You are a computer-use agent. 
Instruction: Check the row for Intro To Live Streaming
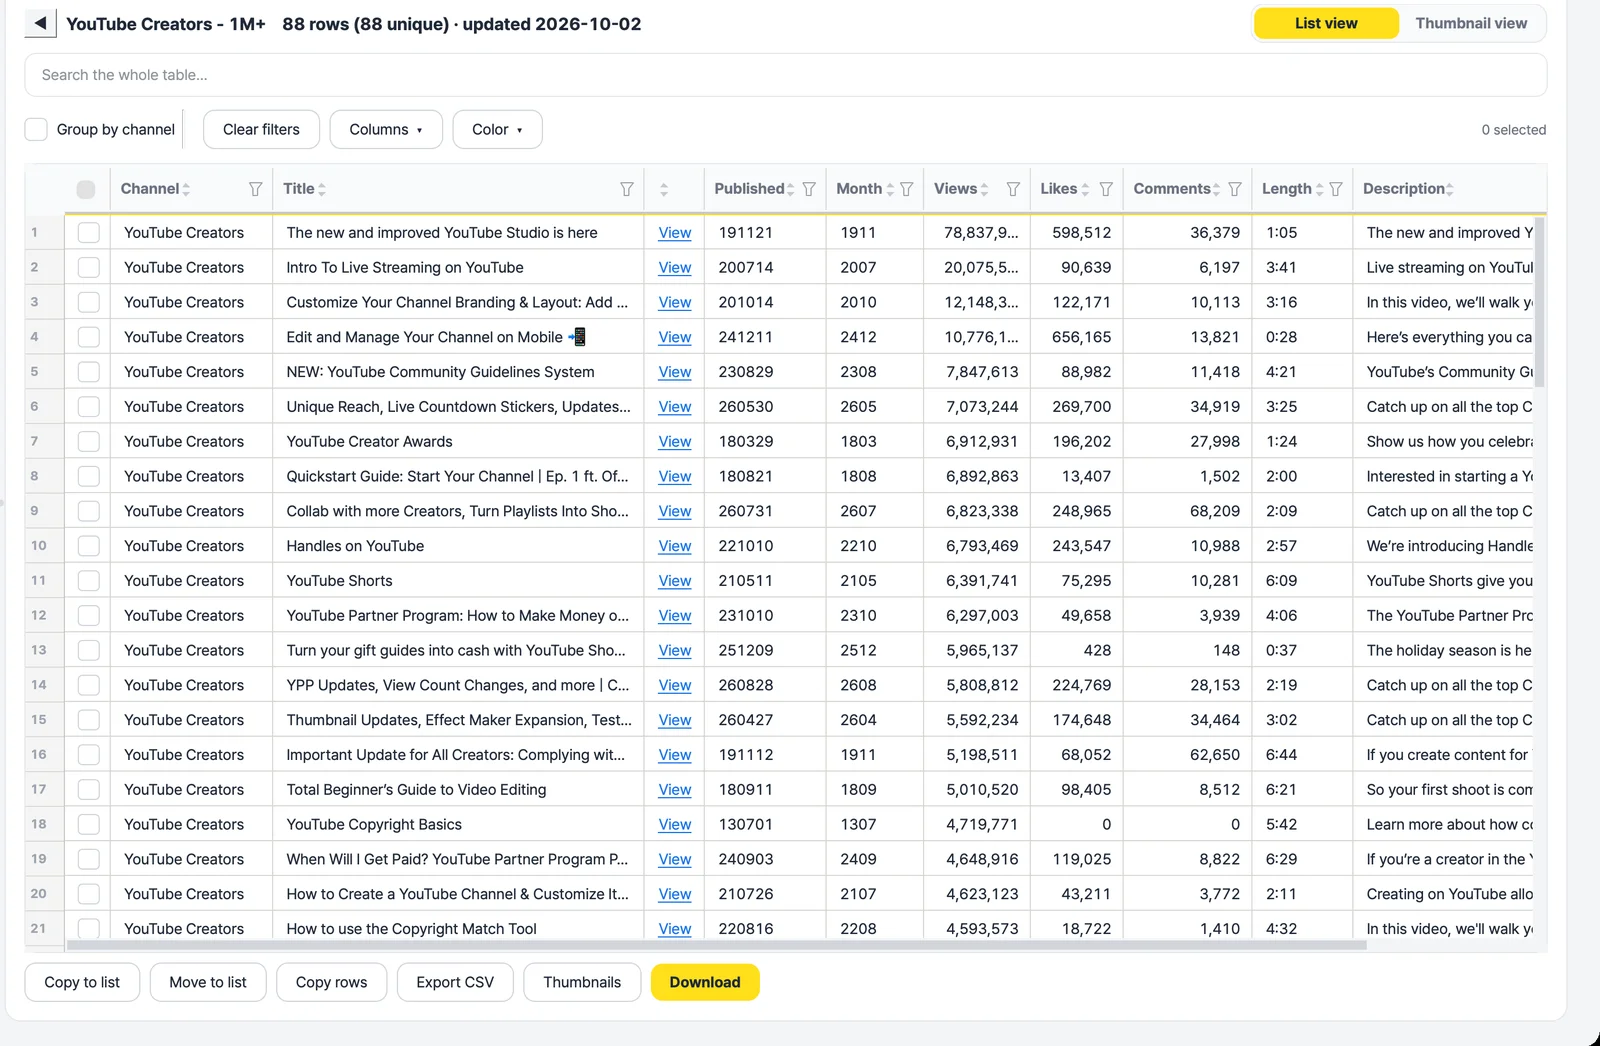pyautogui.click(x=89, y=267)
